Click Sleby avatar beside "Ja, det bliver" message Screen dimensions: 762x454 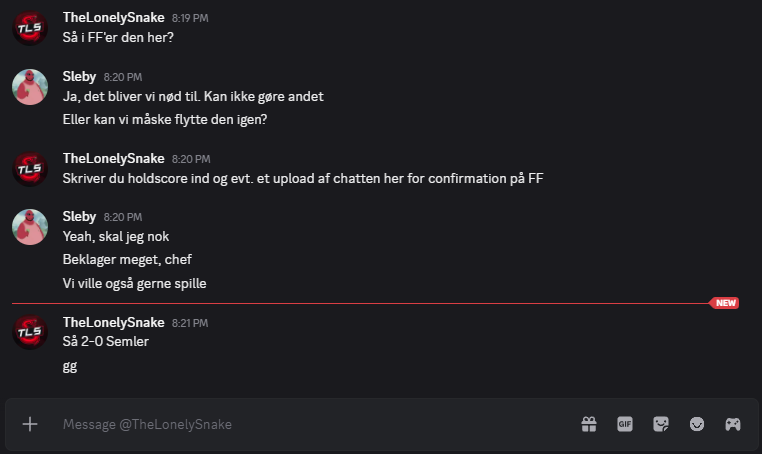click(x=30, y=86)
